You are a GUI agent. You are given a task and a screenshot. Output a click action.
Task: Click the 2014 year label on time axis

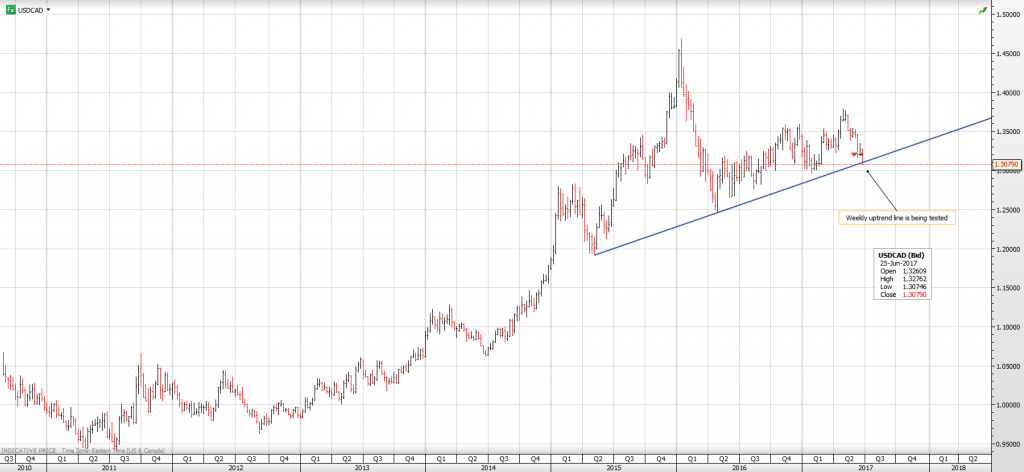coord(487,467)
